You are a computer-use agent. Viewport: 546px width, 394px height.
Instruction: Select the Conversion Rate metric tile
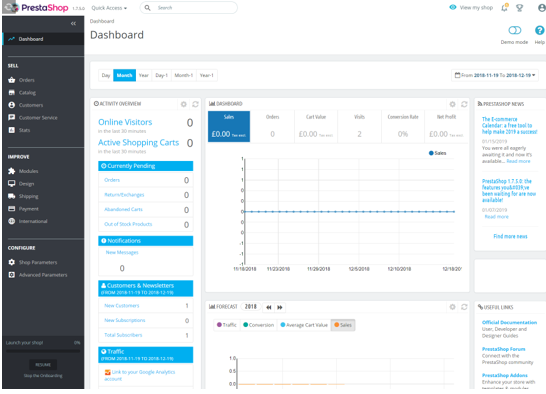403,126
